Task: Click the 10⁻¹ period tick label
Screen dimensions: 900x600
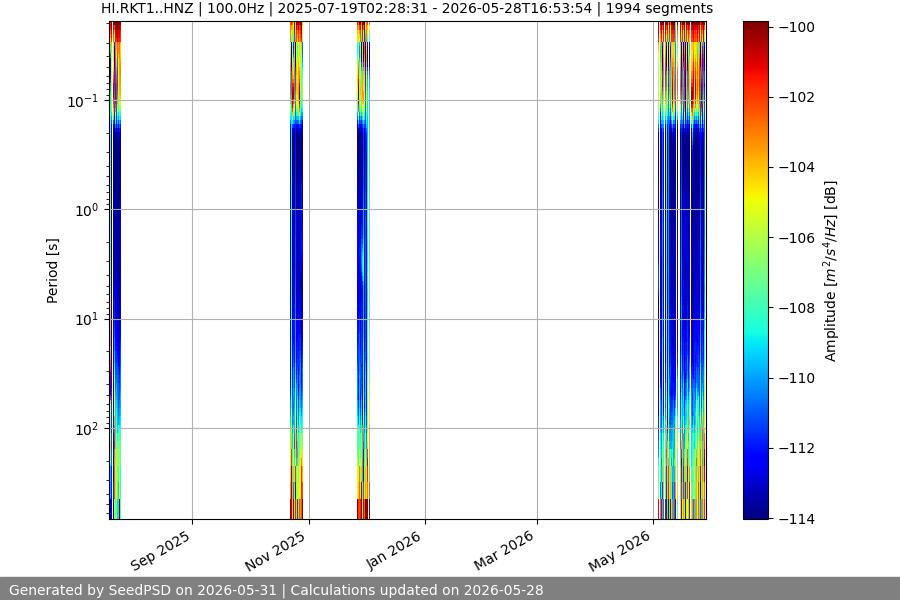Action: [83, 102]
